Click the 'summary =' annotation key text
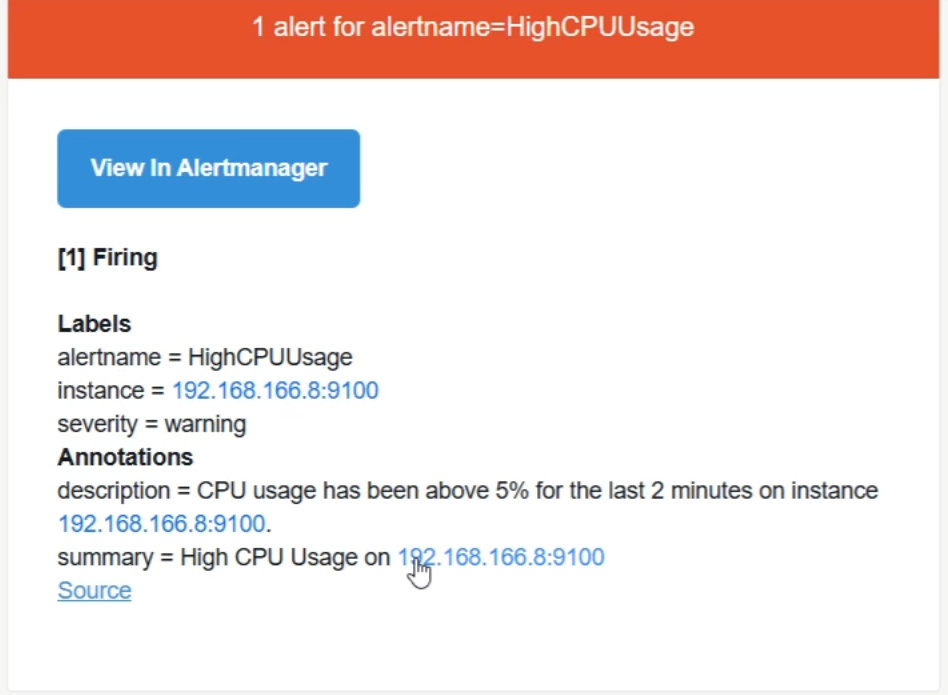Screen dimensions: 948x695 115,557
